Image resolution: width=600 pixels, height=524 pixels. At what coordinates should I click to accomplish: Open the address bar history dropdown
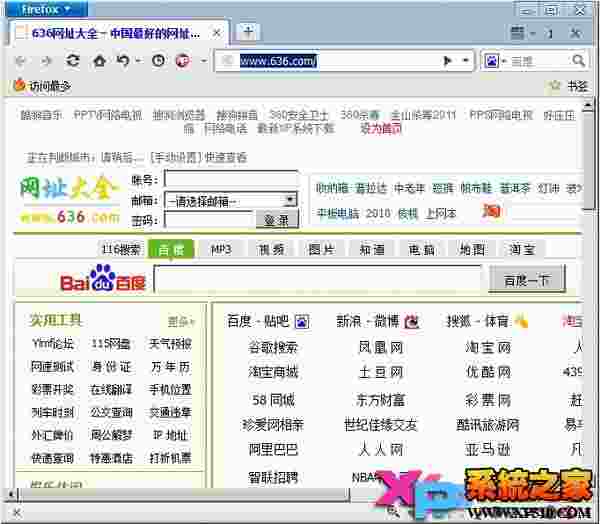(465, 60)
